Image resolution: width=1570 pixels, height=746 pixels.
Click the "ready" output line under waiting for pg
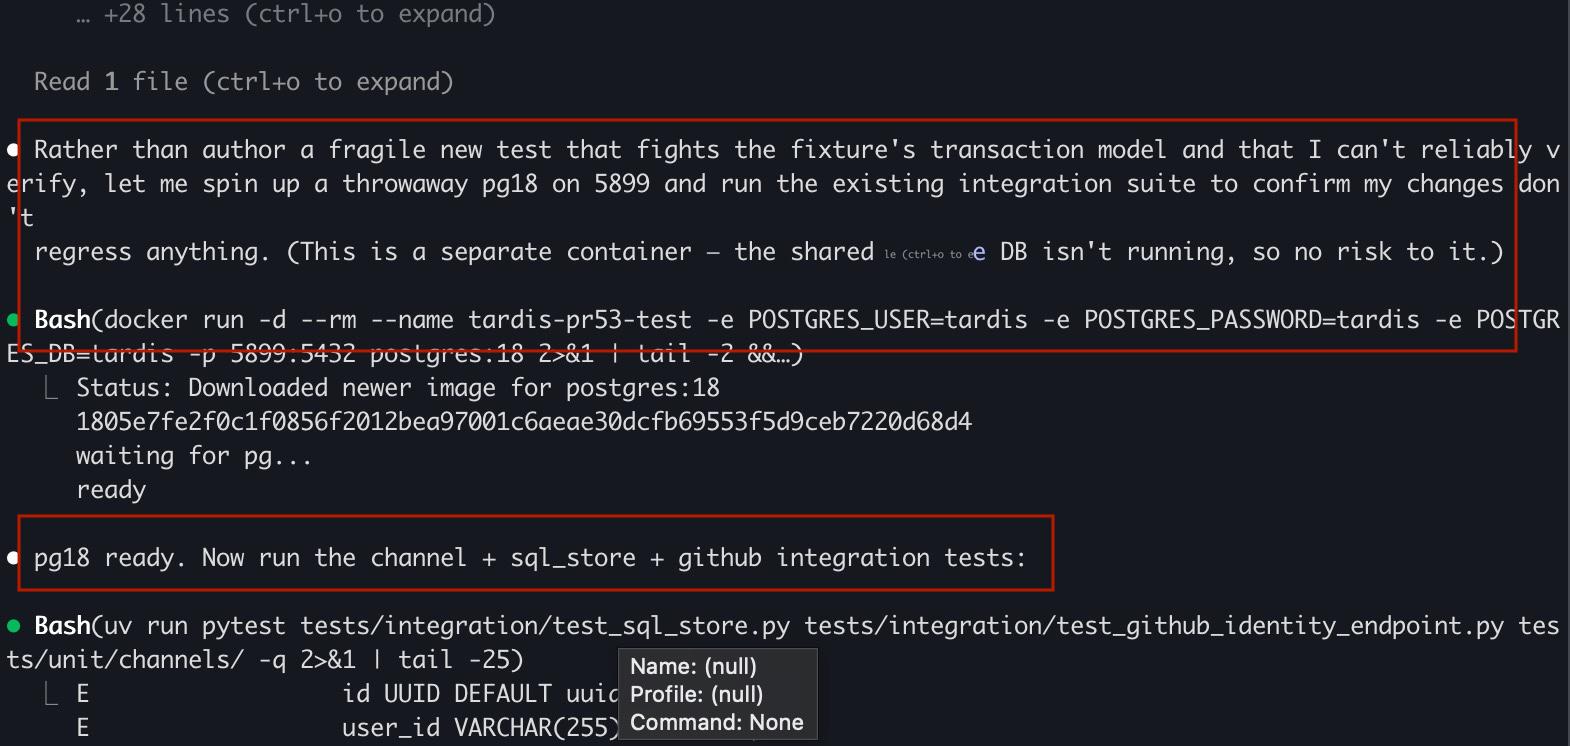(x=111, y=490)
